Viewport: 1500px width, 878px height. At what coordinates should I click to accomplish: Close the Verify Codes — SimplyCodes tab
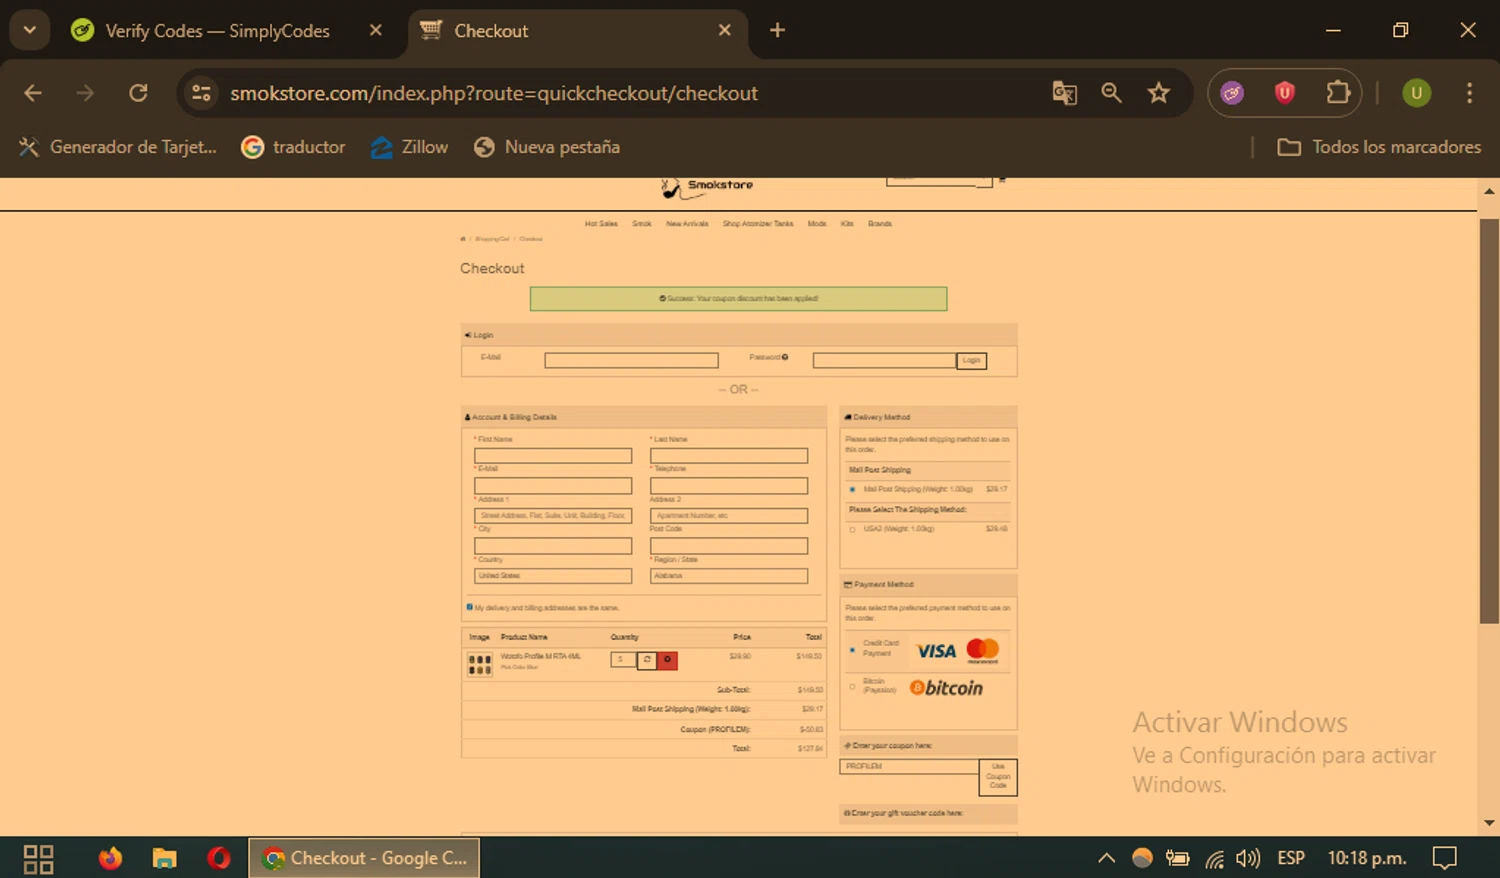(375, 30)
